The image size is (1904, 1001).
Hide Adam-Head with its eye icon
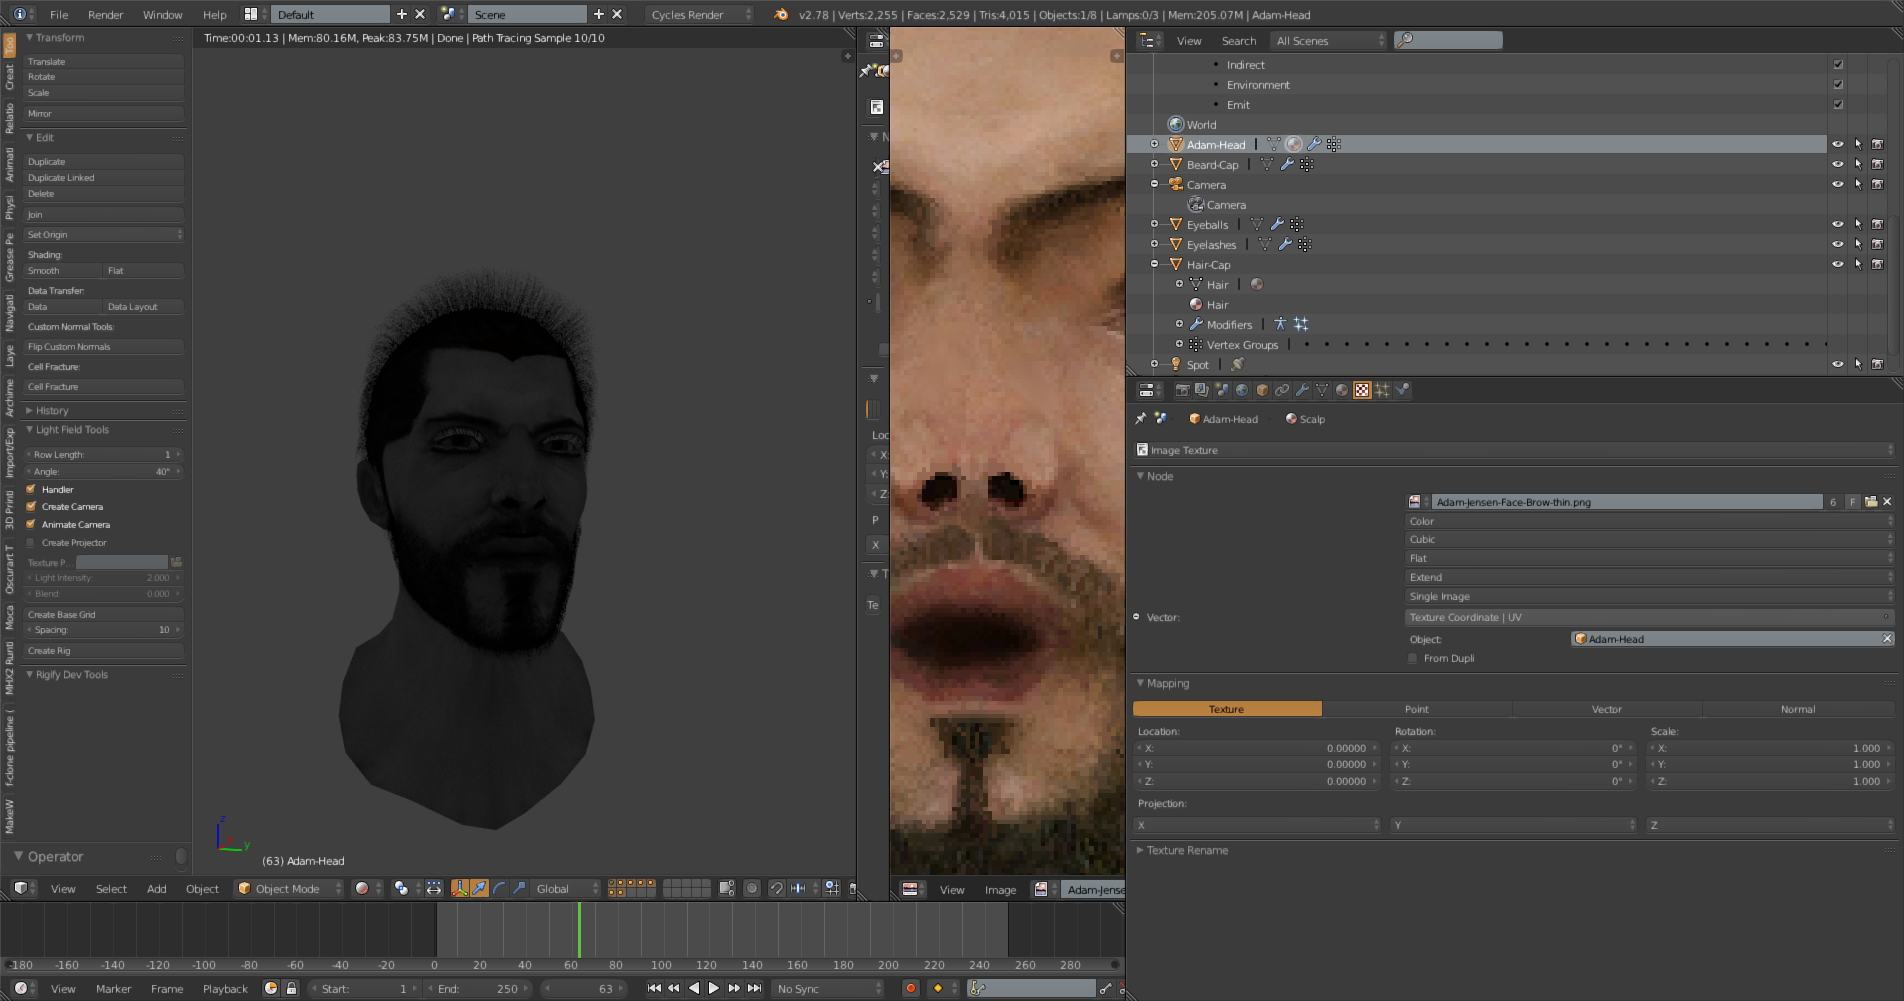pyautogui.click(x=1837, y=144)
